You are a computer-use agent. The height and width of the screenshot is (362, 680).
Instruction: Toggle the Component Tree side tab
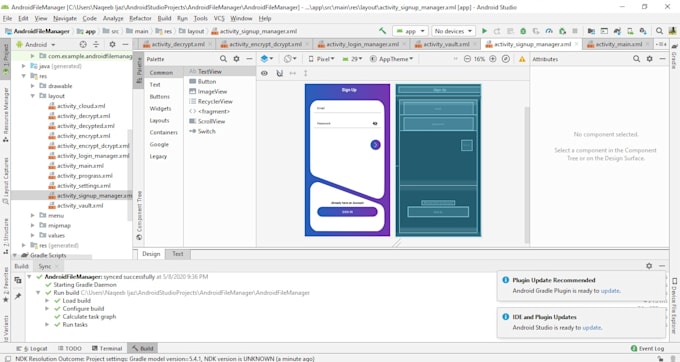(x=139, y=215)
